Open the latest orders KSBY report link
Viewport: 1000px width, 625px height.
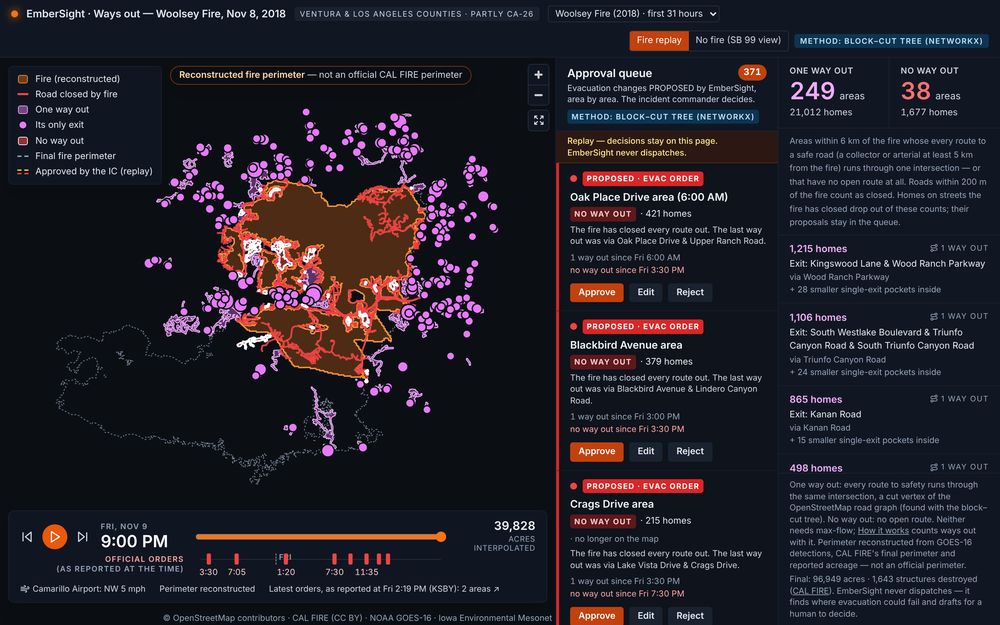click(384, 589)
